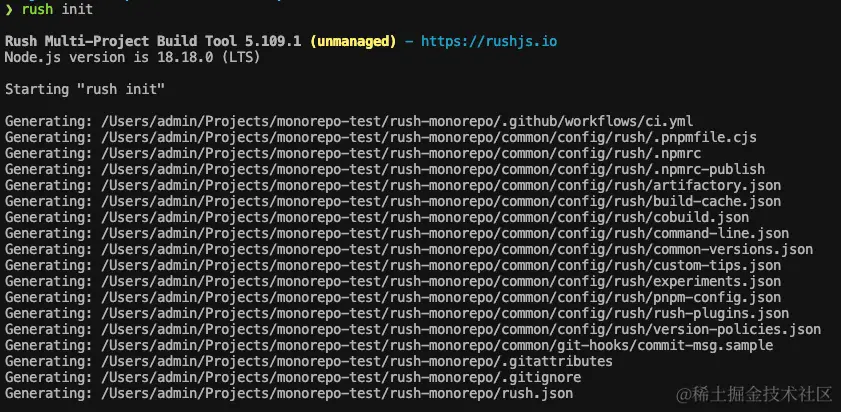
Task: Click the green prompt arrow symbol
Action: coord(9,10)
